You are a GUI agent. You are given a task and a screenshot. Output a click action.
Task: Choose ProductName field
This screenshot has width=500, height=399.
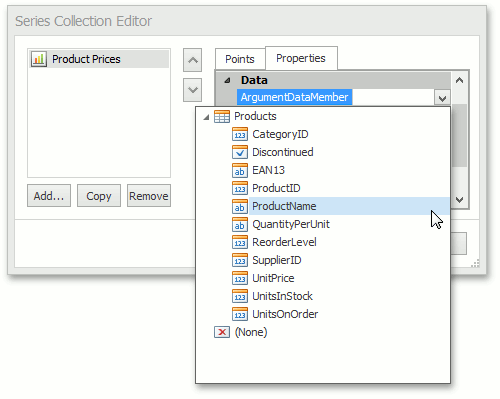tap(349, 206)
